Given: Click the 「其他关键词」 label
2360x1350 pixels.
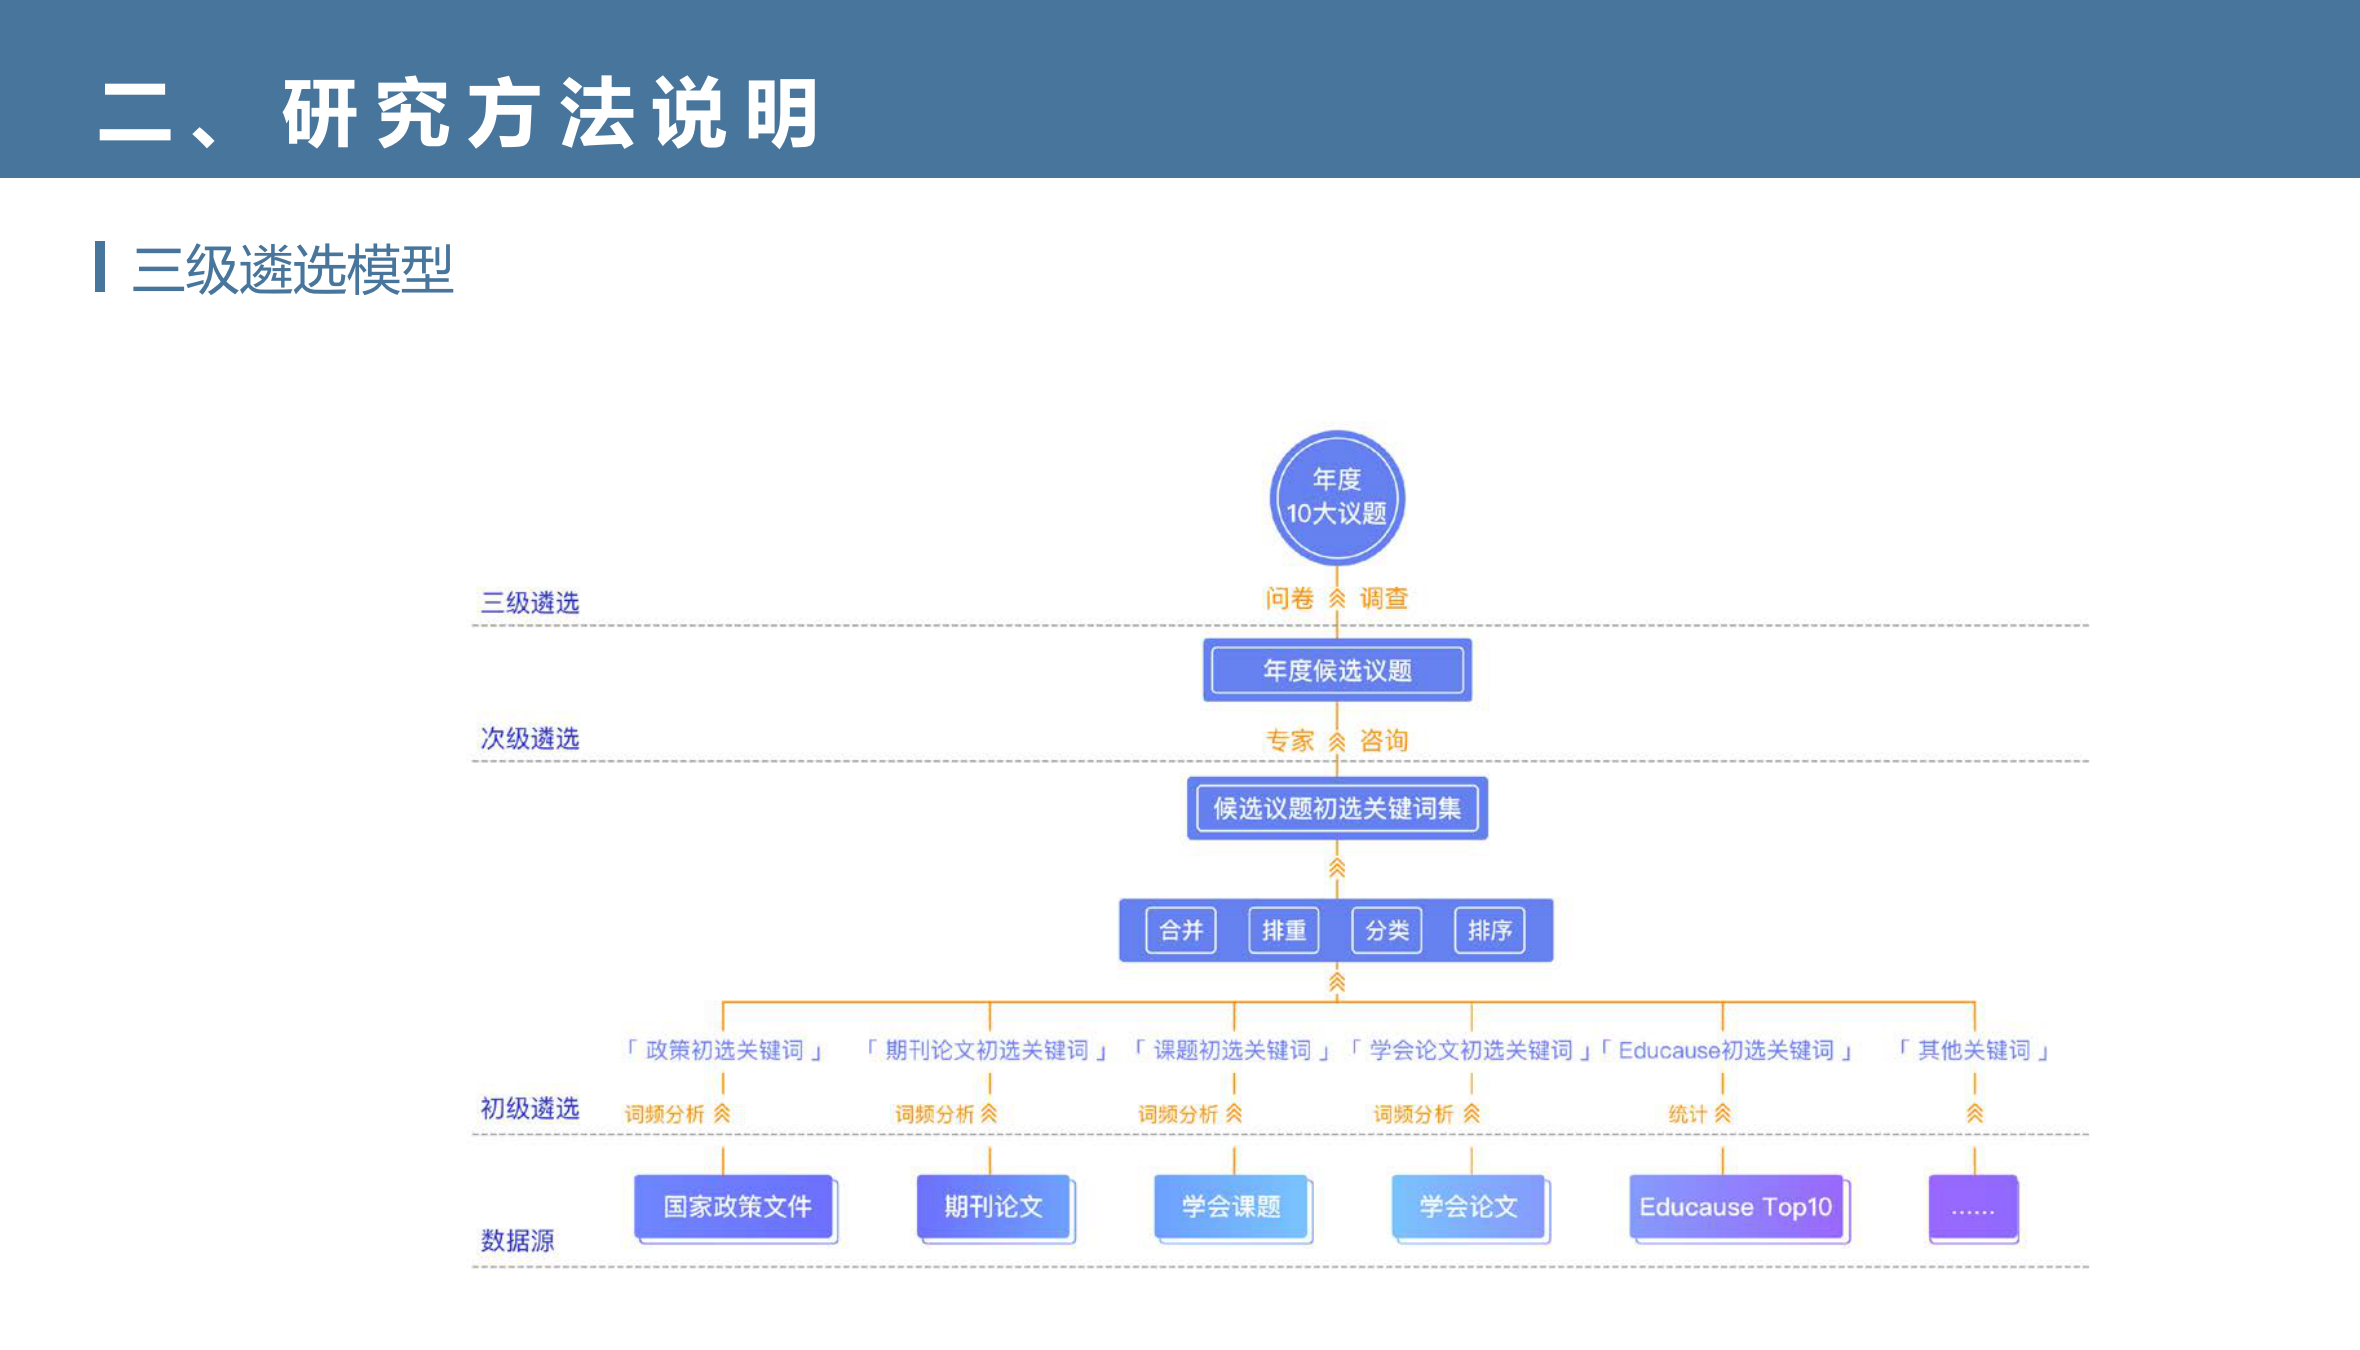Looking at the screenshot, I should point(1974,1050).
